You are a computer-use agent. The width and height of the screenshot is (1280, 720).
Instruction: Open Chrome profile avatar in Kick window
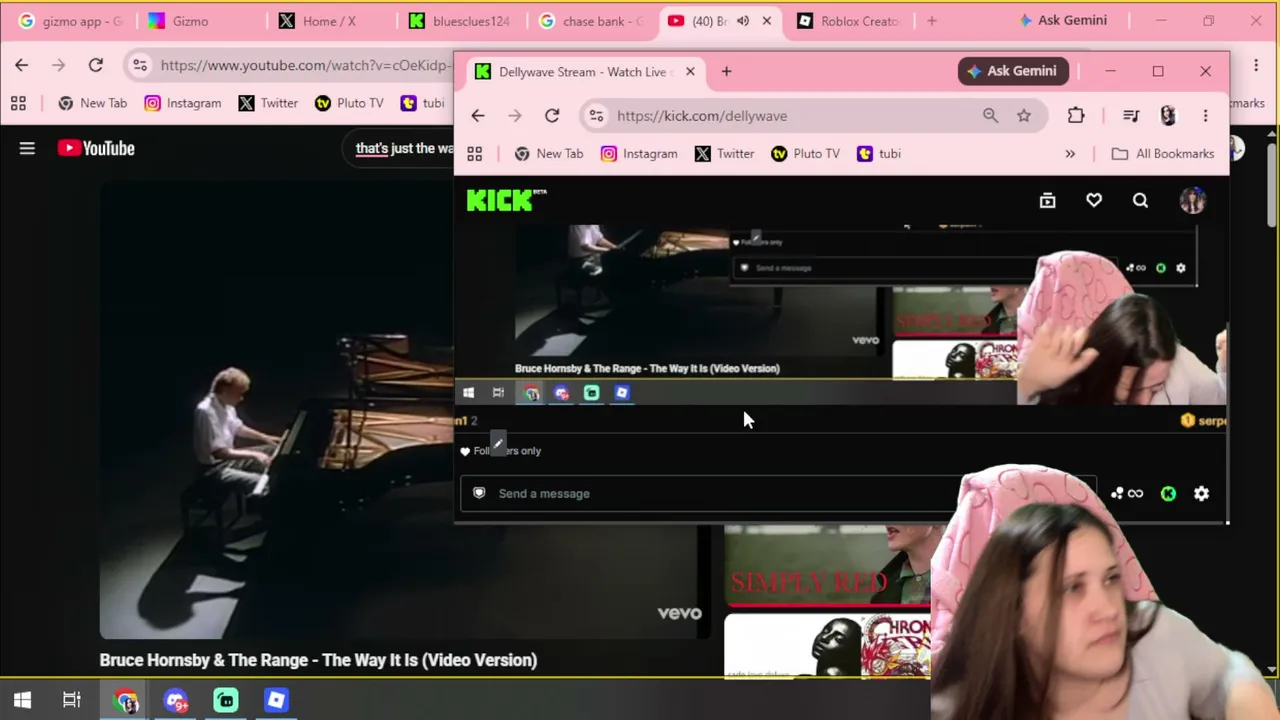coord(1168,116)
